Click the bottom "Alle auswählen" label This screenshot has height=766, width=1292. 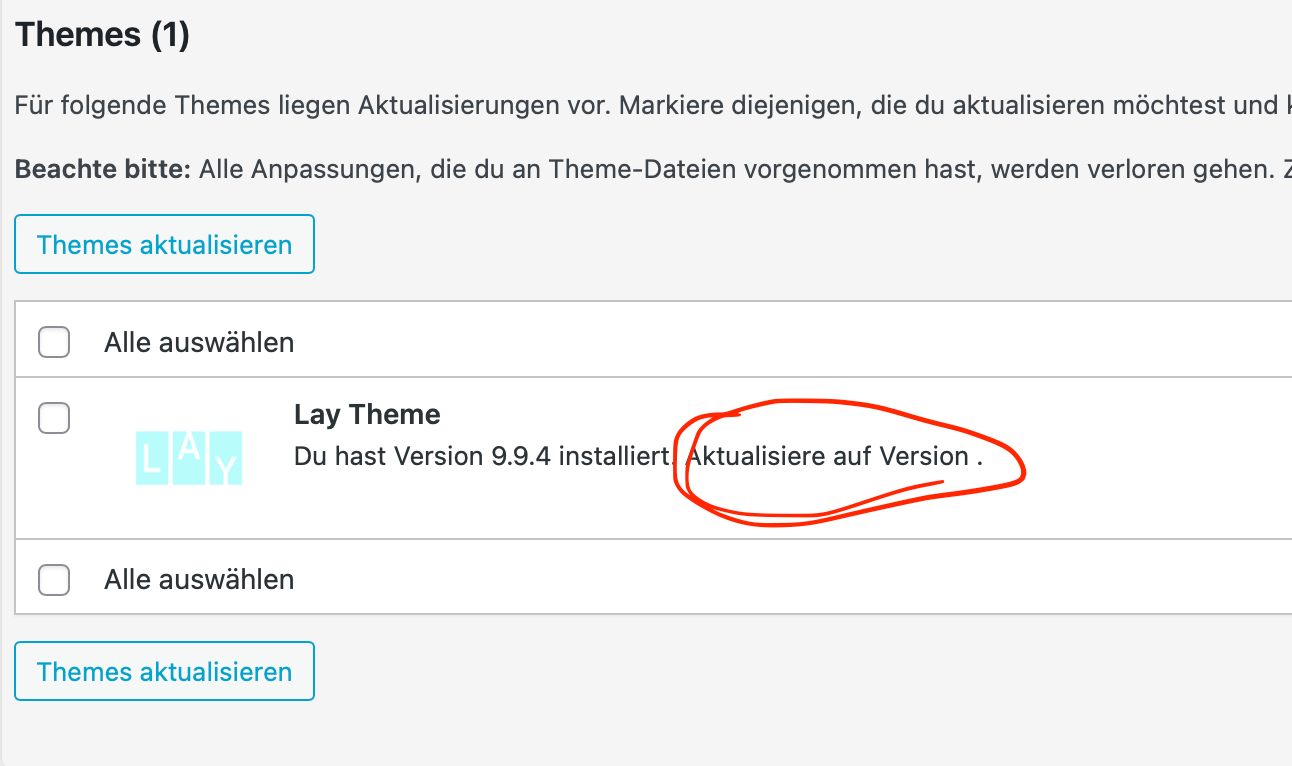coord(199,579)
